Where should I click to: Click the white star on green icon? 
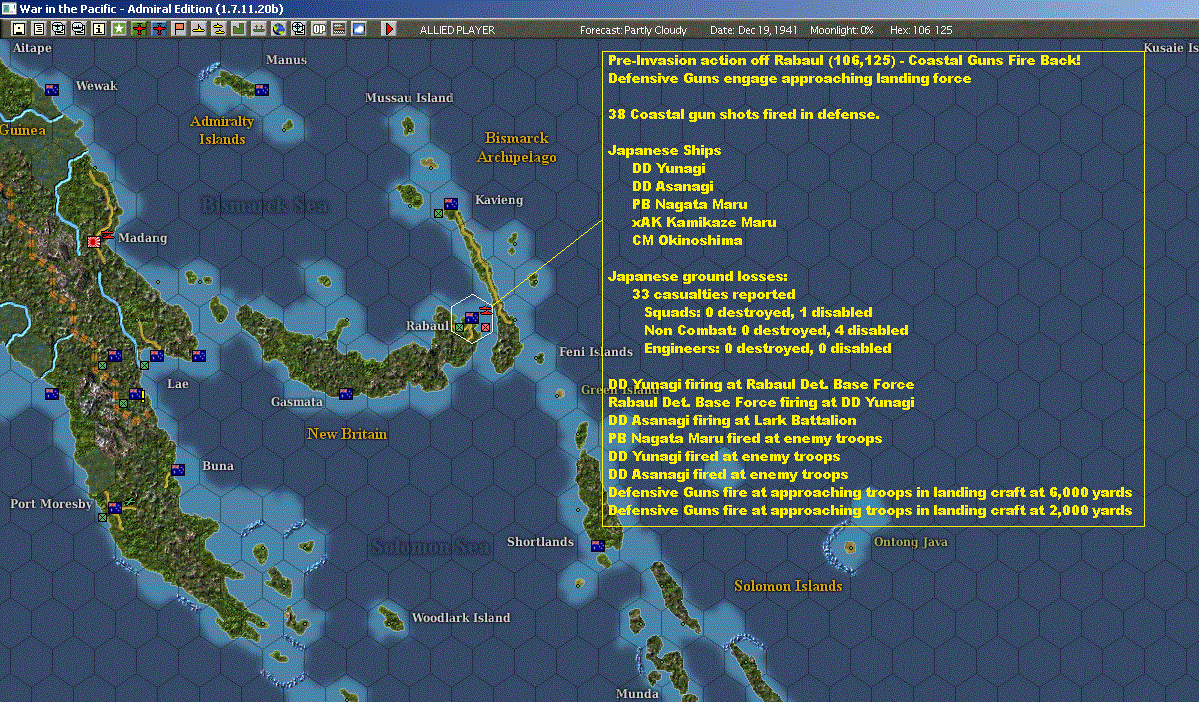[119, 29]
